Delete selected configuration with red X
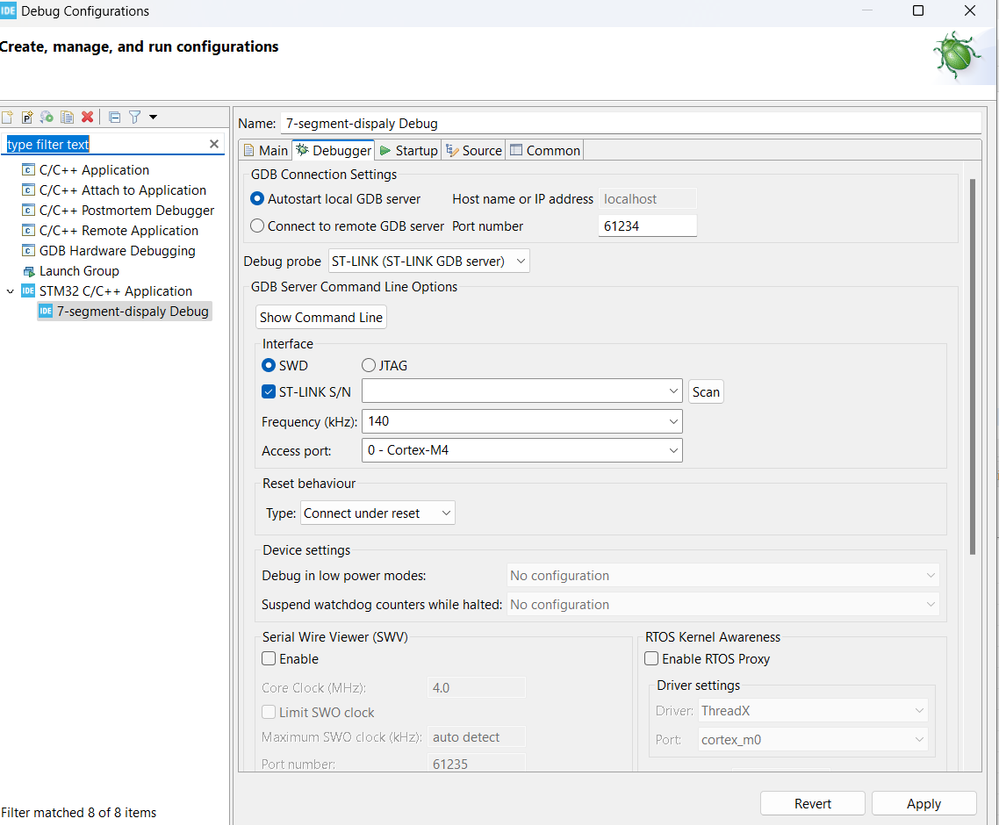The image size is (999, 825). 87,117
